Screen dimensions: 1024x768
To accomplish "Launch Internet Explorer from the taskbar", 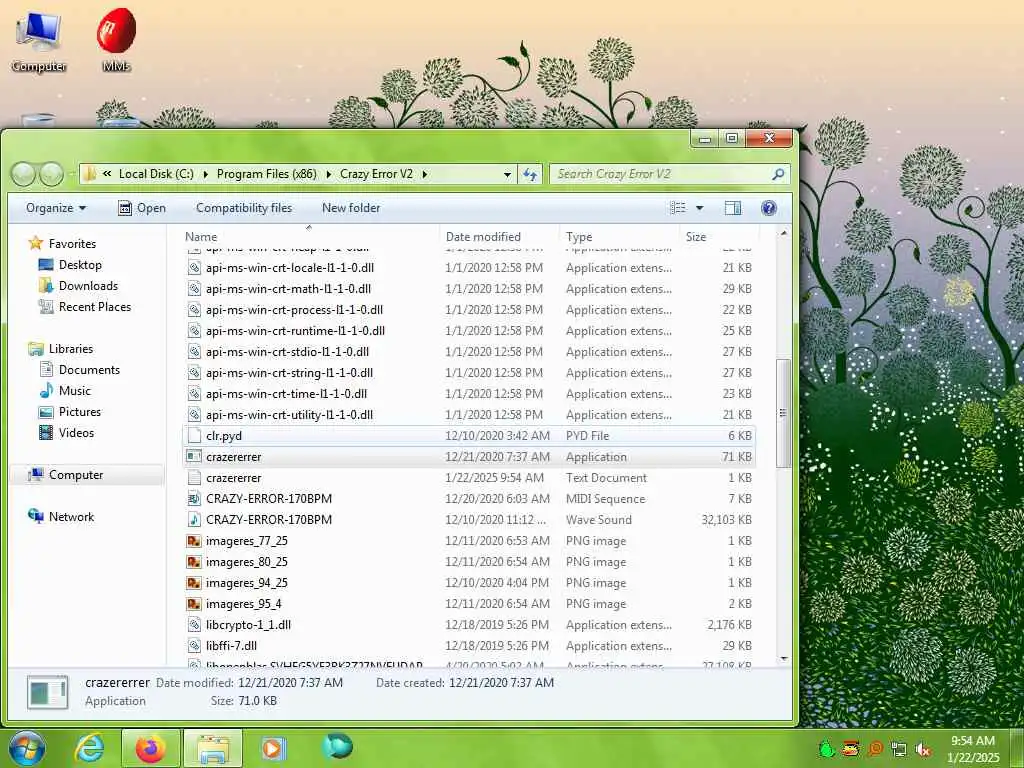I will click(x=89, y=748).
